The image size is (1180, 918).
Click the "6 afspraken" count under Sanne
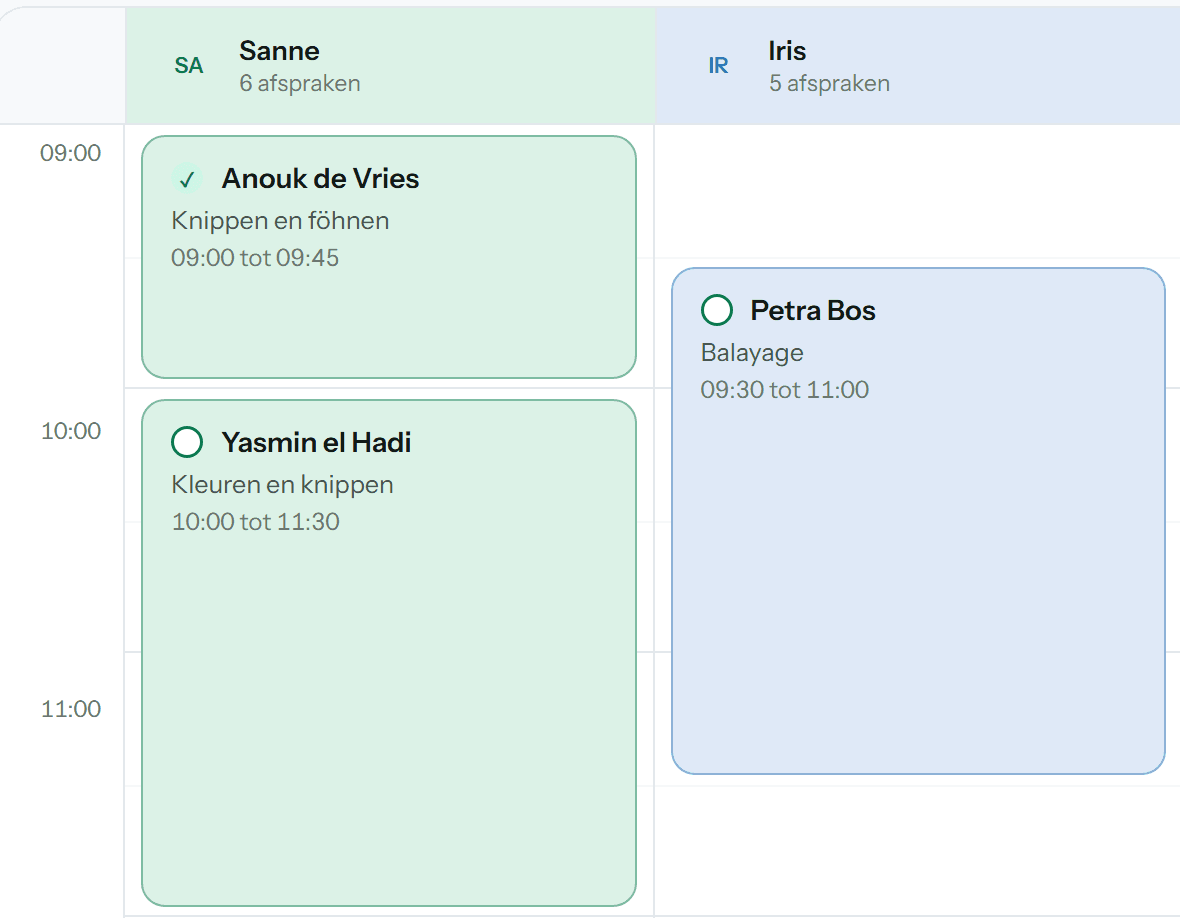pos(300,84)
